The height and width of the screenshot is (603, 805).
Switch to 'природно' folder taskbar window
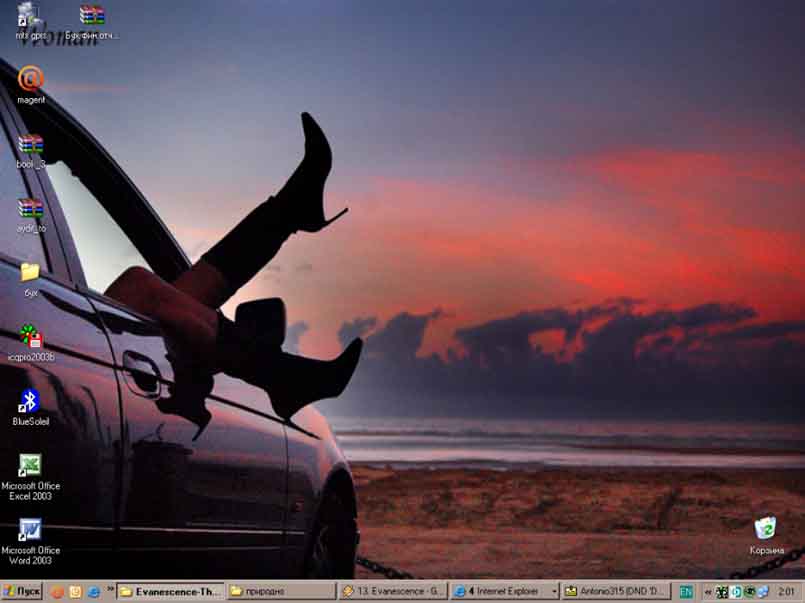280,592
